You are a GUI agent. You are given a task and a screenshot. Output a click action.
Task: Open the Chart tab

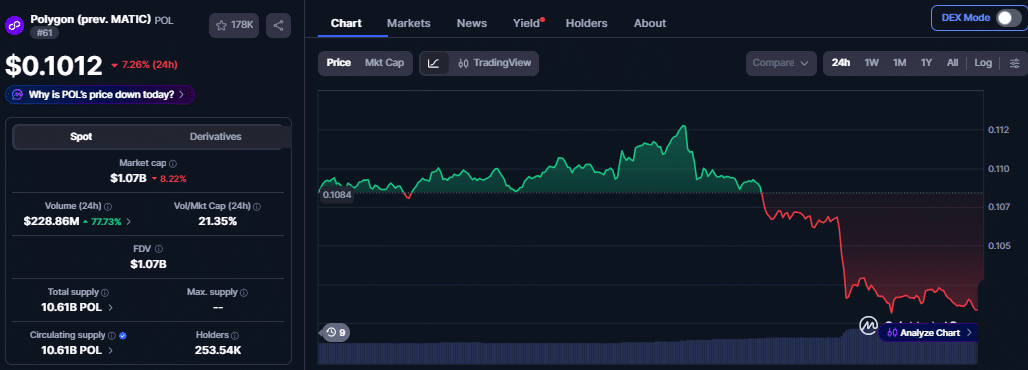tap(346, 23)
